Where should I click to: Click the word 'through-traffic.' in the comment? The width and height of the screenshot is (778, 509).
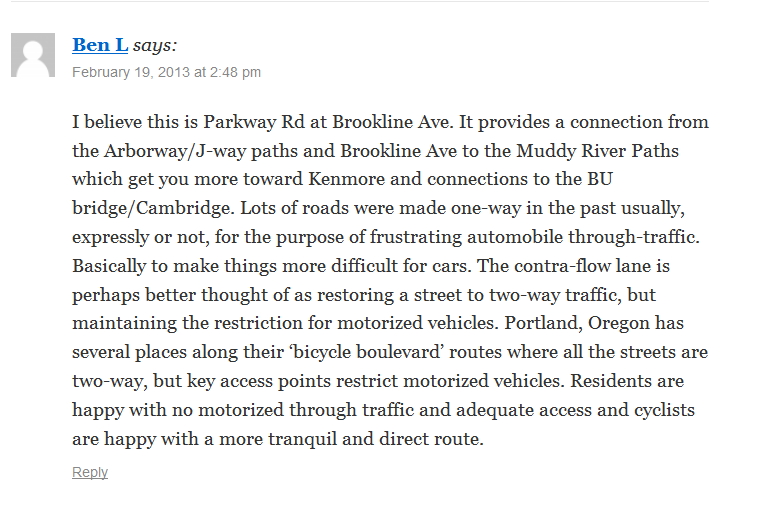tap(634, 238)
